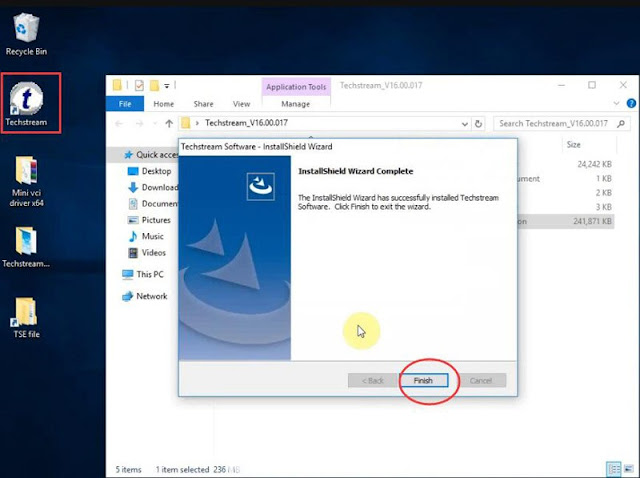Open the TSE file desktop shortcut
640x478 pixels.
26,318
